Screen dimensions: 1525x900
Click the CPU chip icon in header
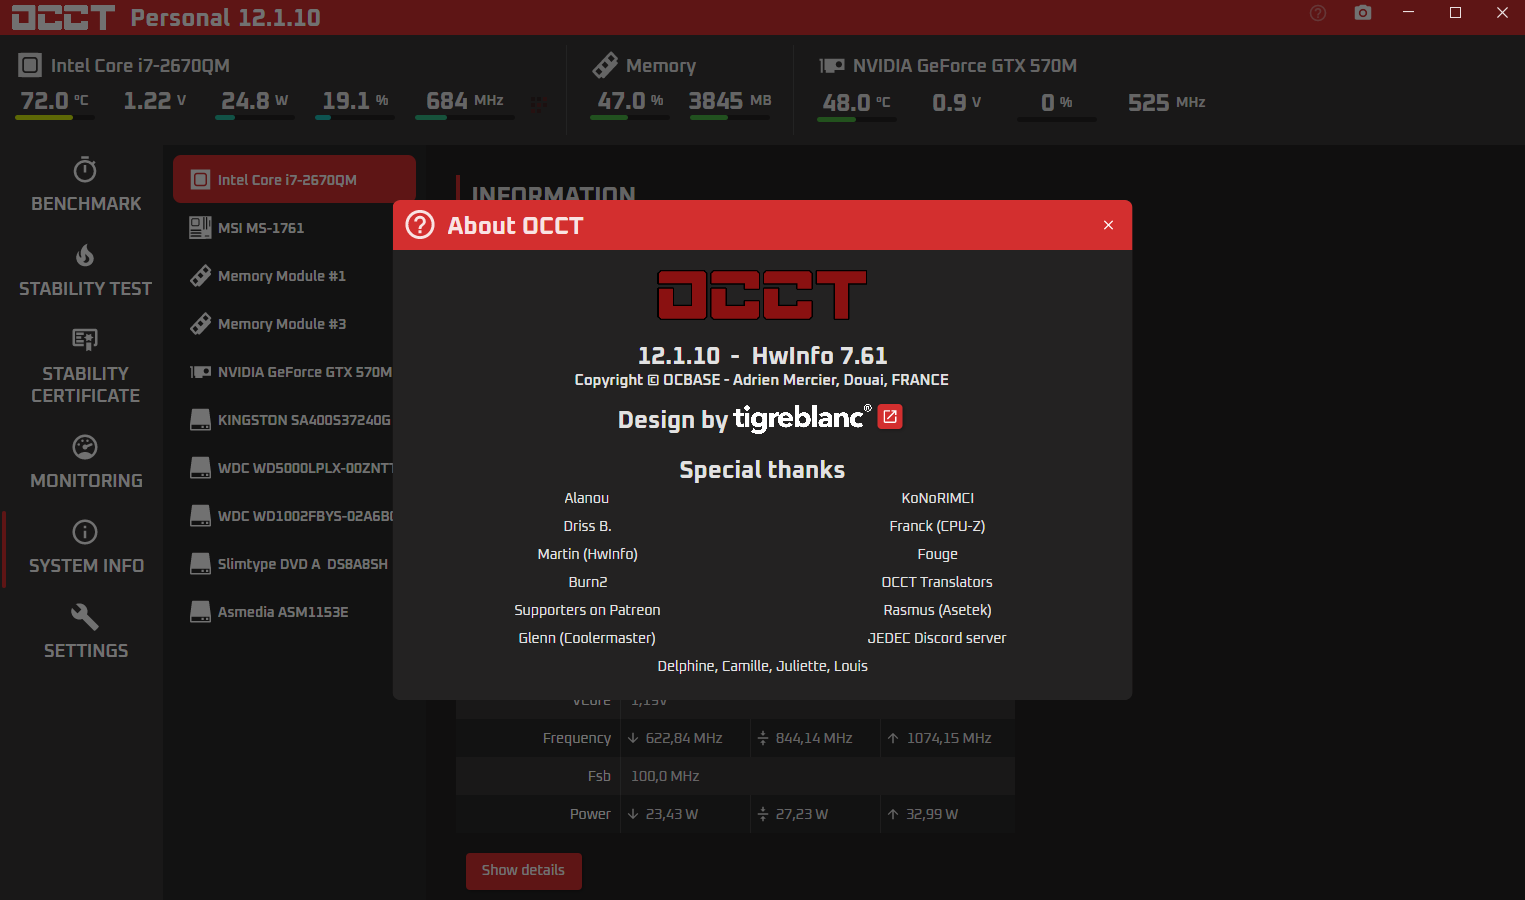click(x=30, y=66)
